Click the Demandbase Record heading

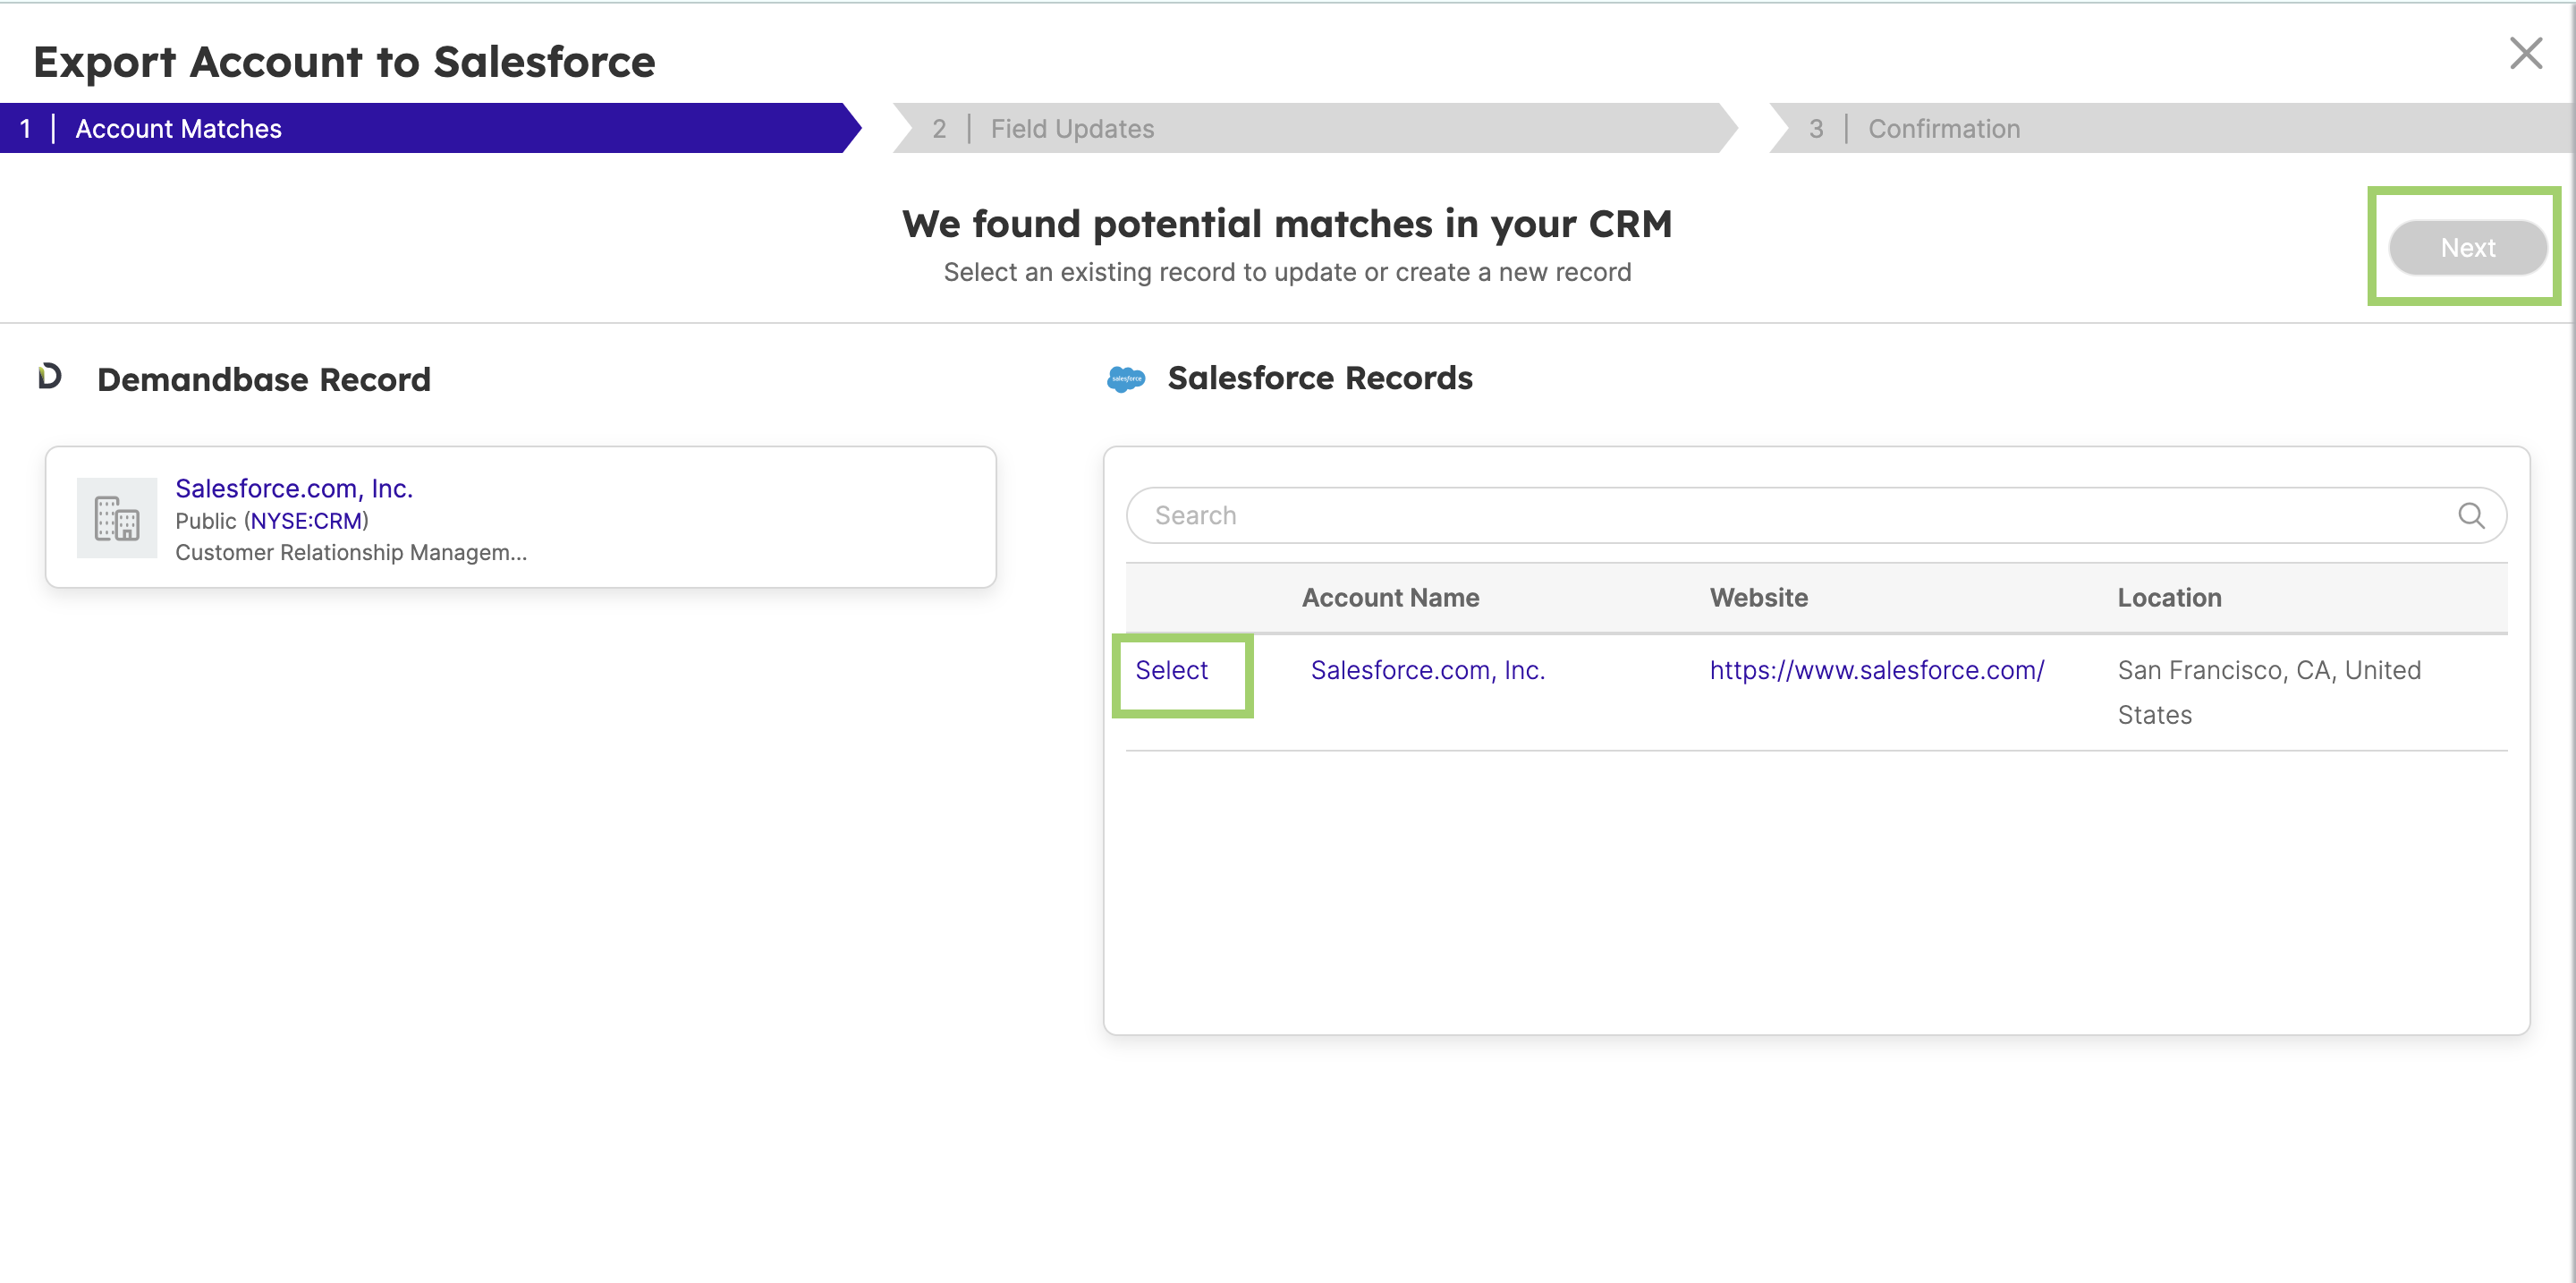point(264,380)
